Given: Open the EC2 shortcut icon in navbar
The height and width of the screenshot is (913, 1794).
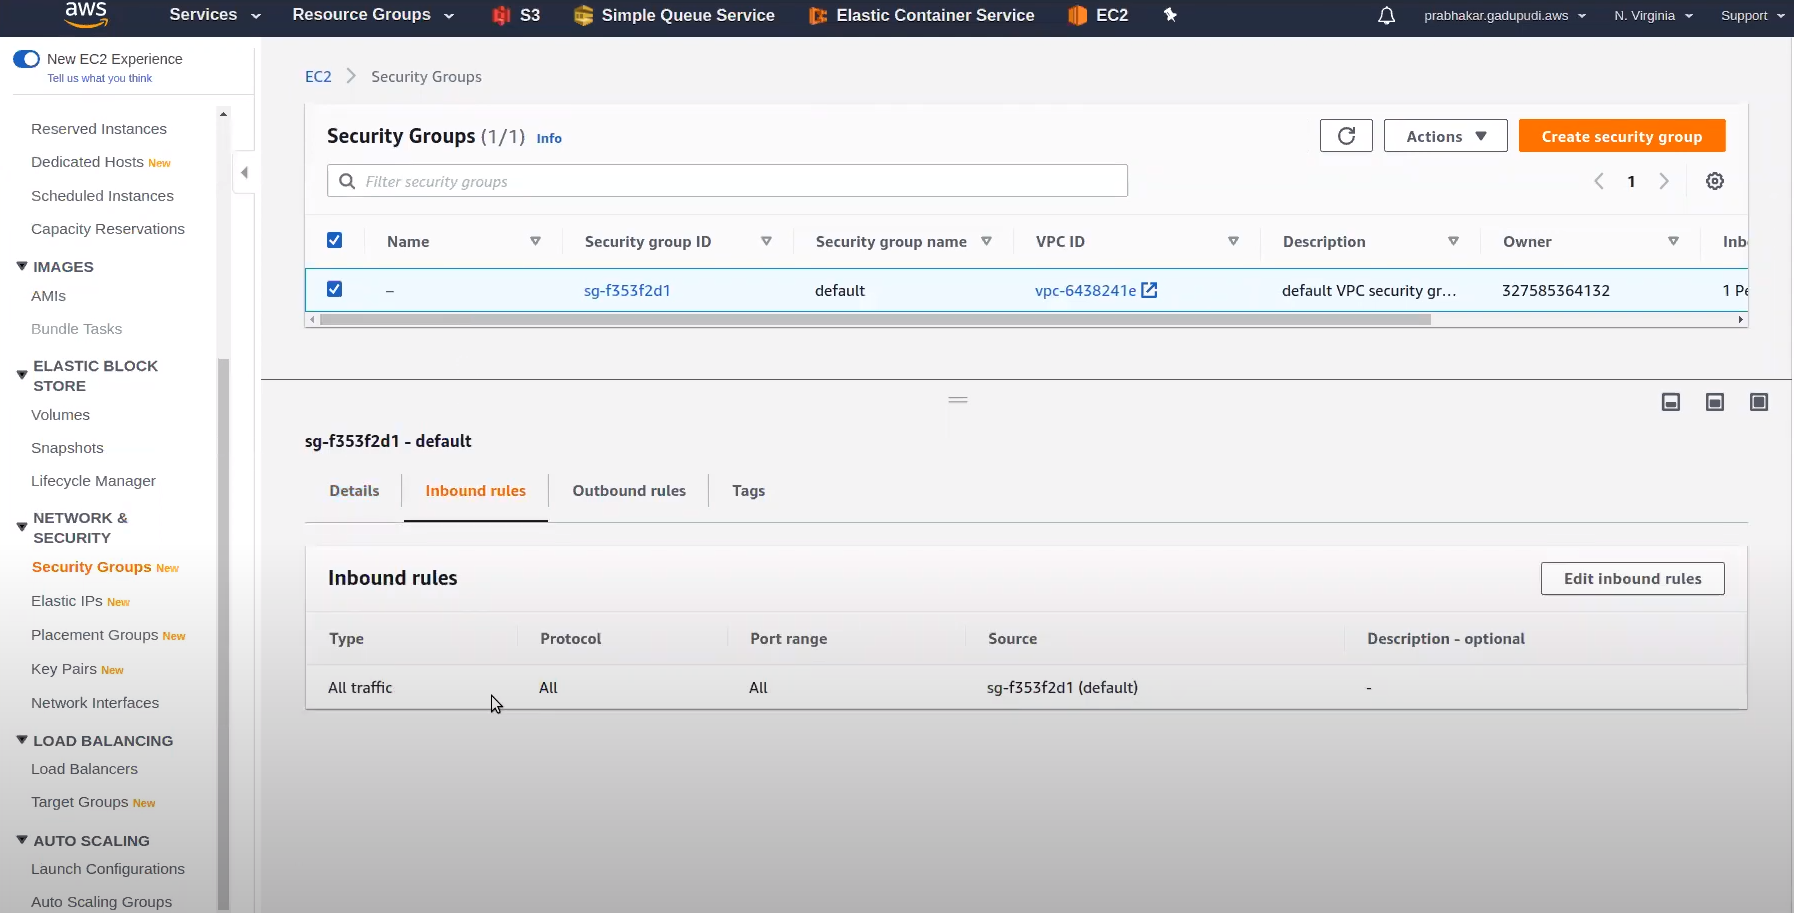Looking at the screenshot, I should (x=1077, y=15).
